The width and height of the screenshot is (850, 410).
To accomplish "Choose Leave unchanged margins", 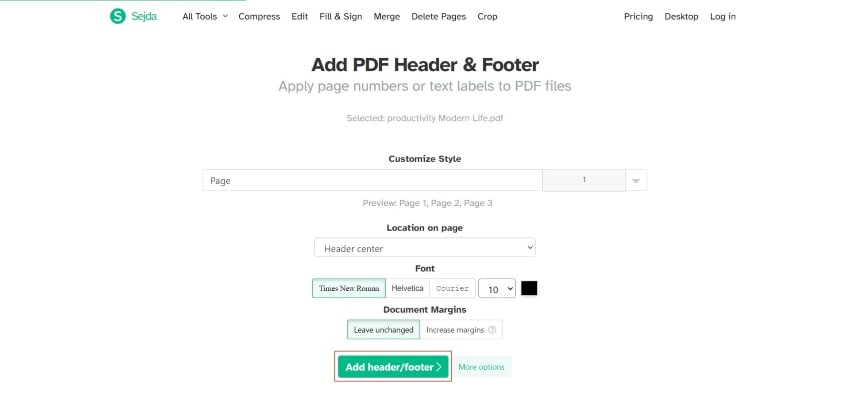I will 383,330.
